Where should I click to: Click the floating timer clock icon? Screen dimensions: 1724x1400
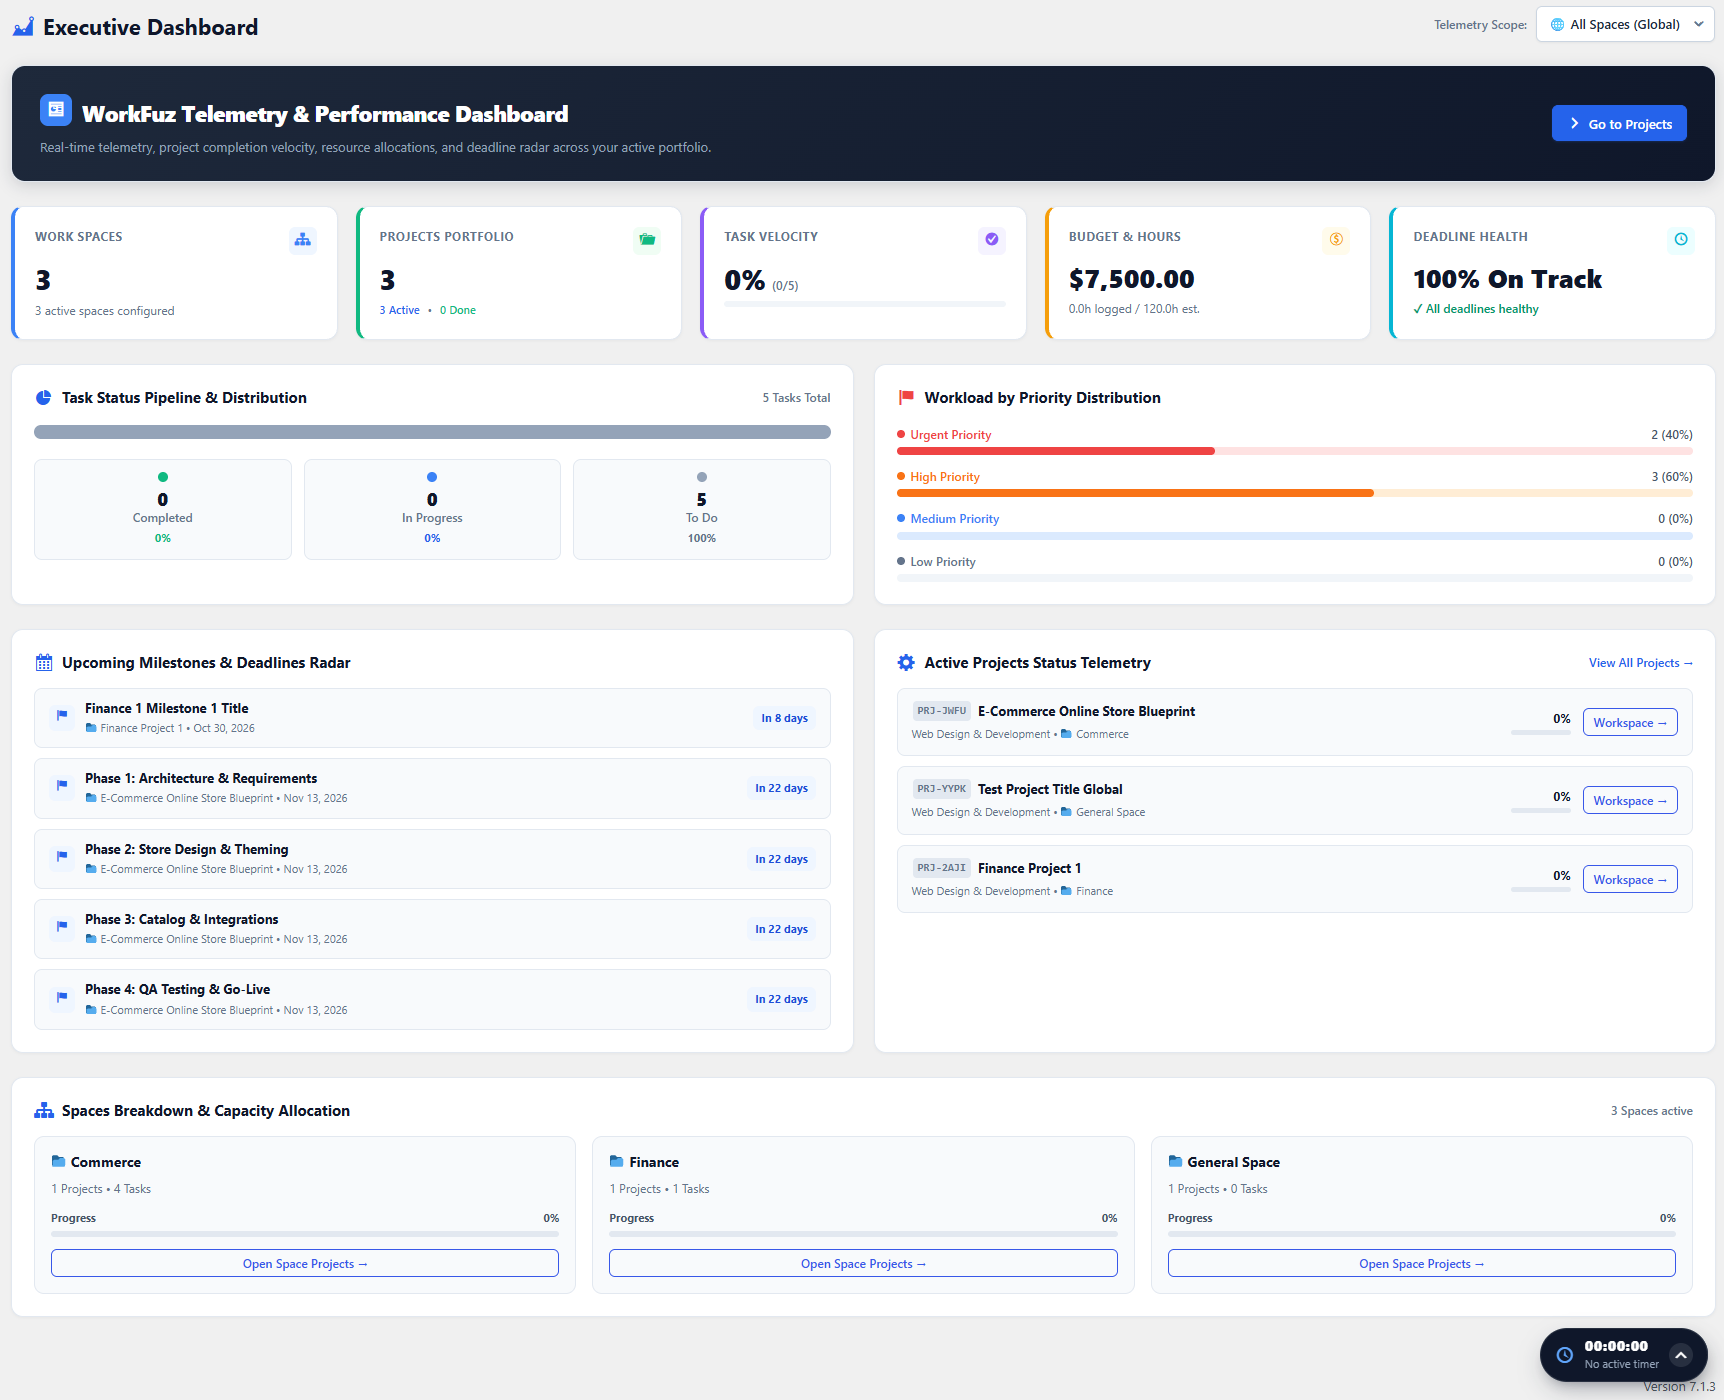click(x=1565, y=1355)
